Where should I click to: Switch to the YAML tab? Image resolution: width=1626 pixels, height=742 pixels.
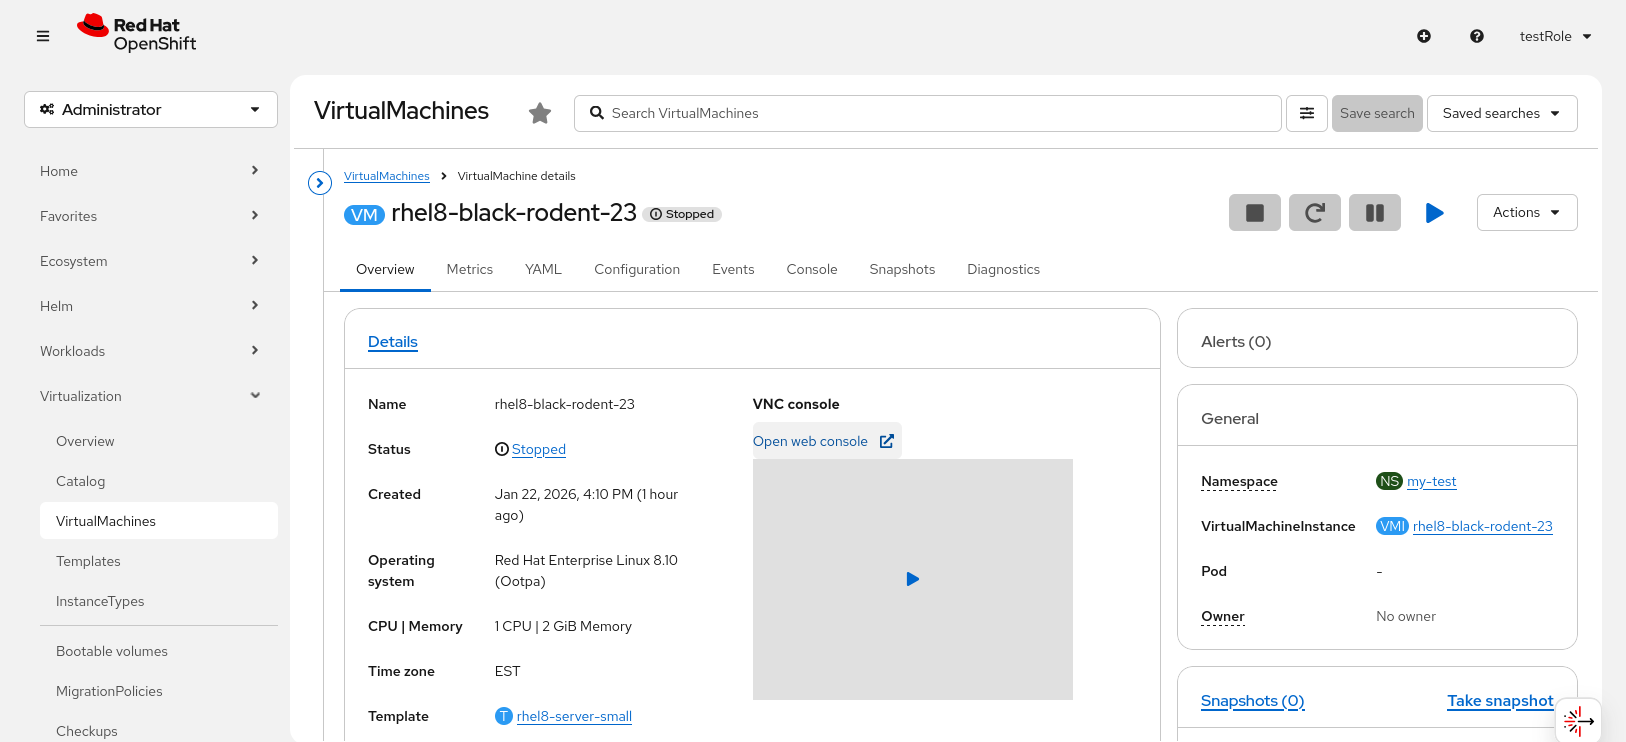point(543,270)
